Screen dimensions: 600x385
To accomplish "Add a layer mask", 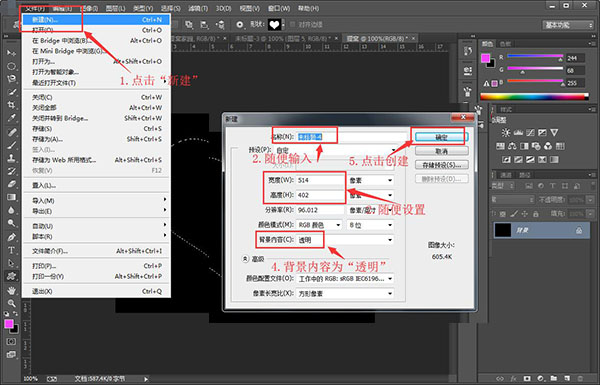I will (x=527, y=378).
